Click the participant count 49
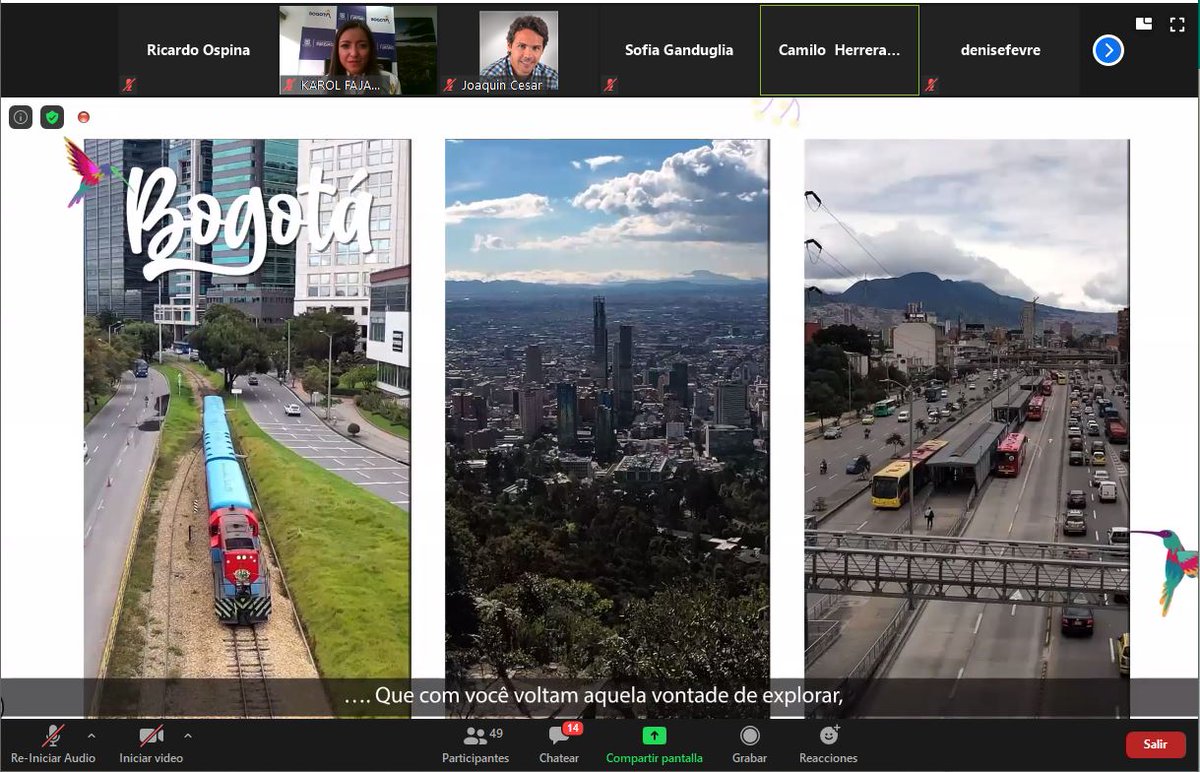Screen dimensions: 1200x772 (x=496, y=735)
